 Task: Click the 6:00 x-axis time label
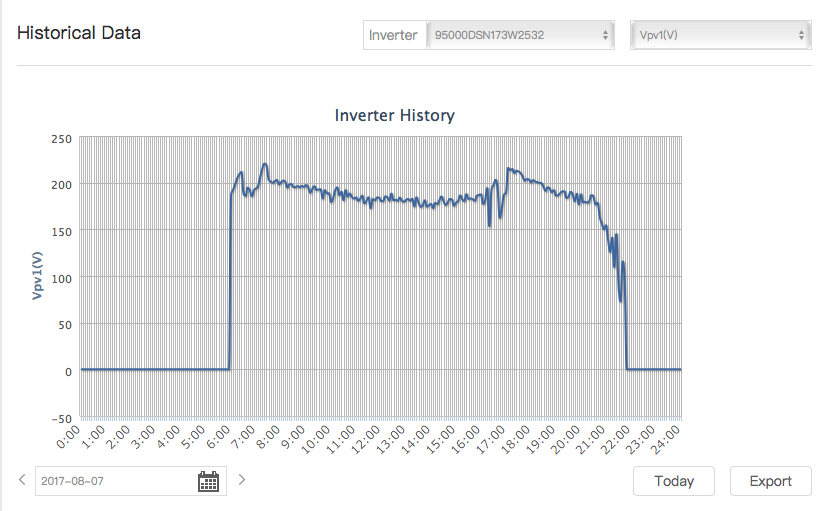click(x=221, y=438)
